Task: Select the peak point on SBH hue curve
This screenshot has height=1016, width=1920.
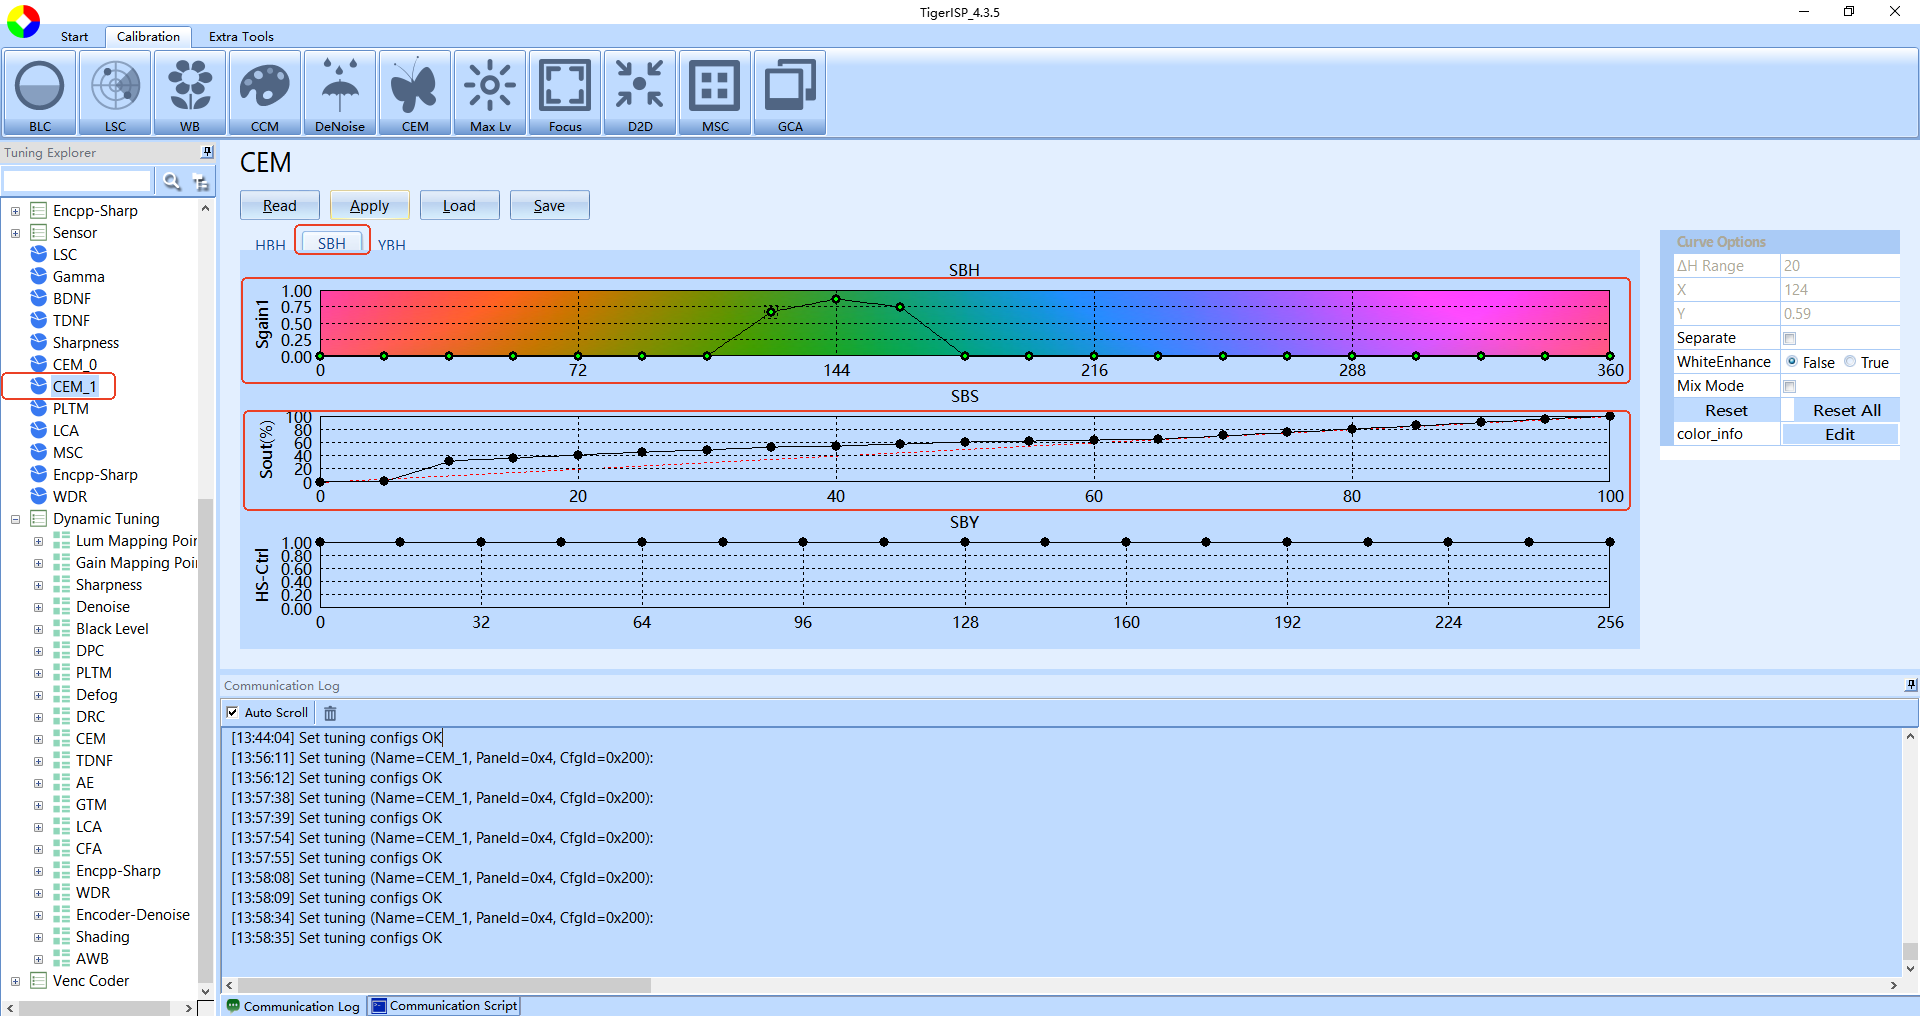Action: pyautogui.click(x=836, y=299)
